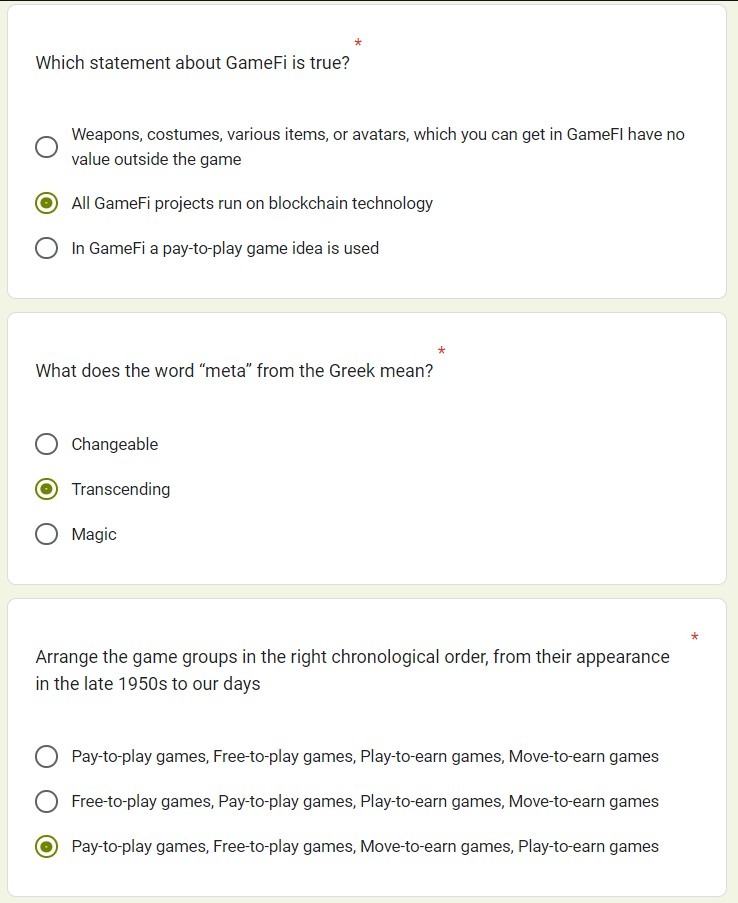This screenshot has width=738, height=903.
Task: Click the red required asterisk on GameFi question
Action: pyautogui.click(x=358, y=43)
